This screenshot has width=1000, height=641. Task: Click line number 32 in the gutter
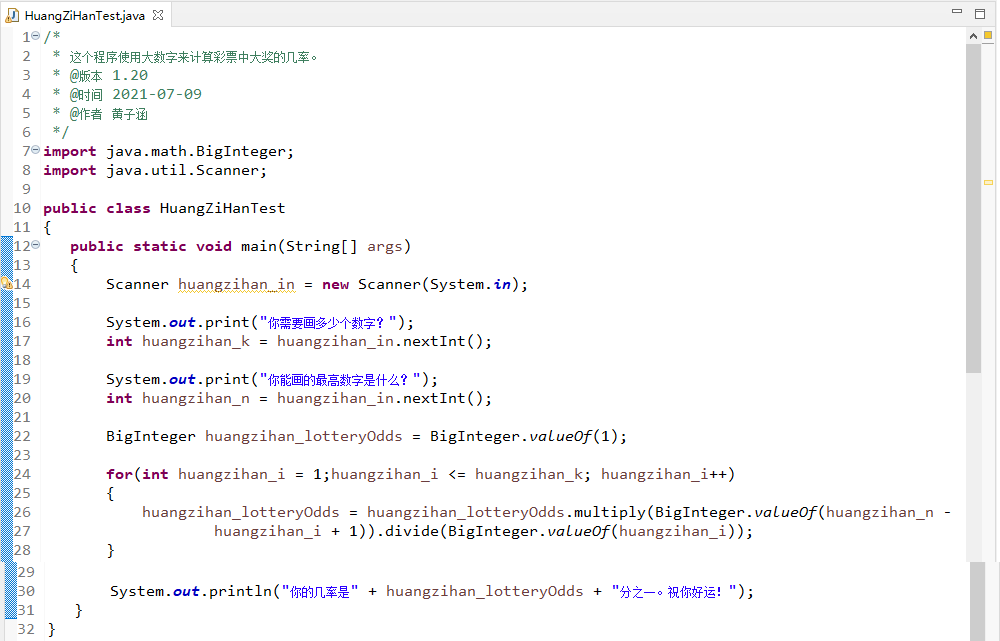pyautogui.click(x=26, y=630)
